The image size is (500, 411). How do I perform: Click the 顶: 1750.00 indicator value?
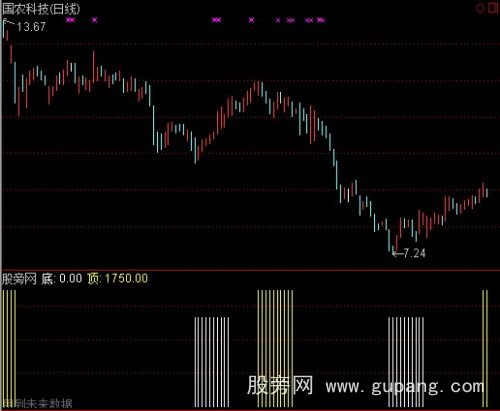(x=118, y=278)
